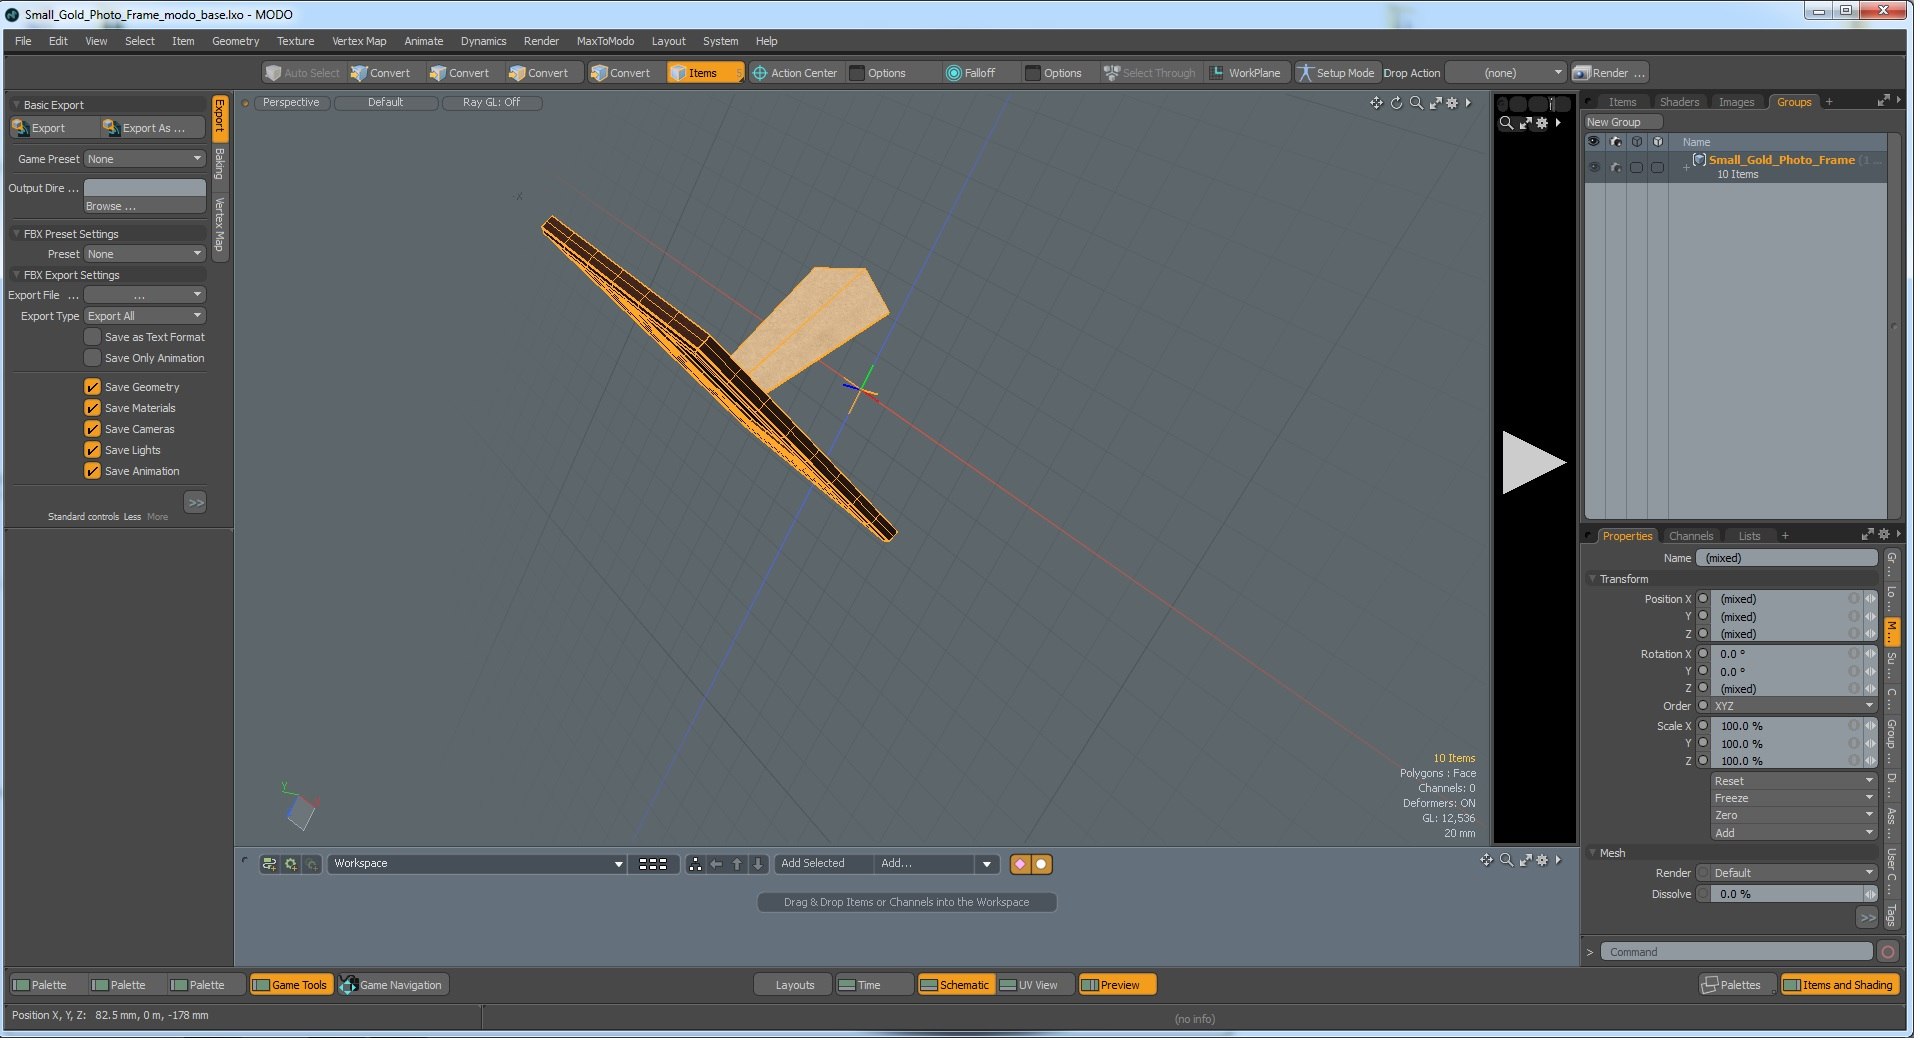Click the Schematic add workspace icon
Viewport: 1920px width, 1040px height.
click(x=269, y=864)
